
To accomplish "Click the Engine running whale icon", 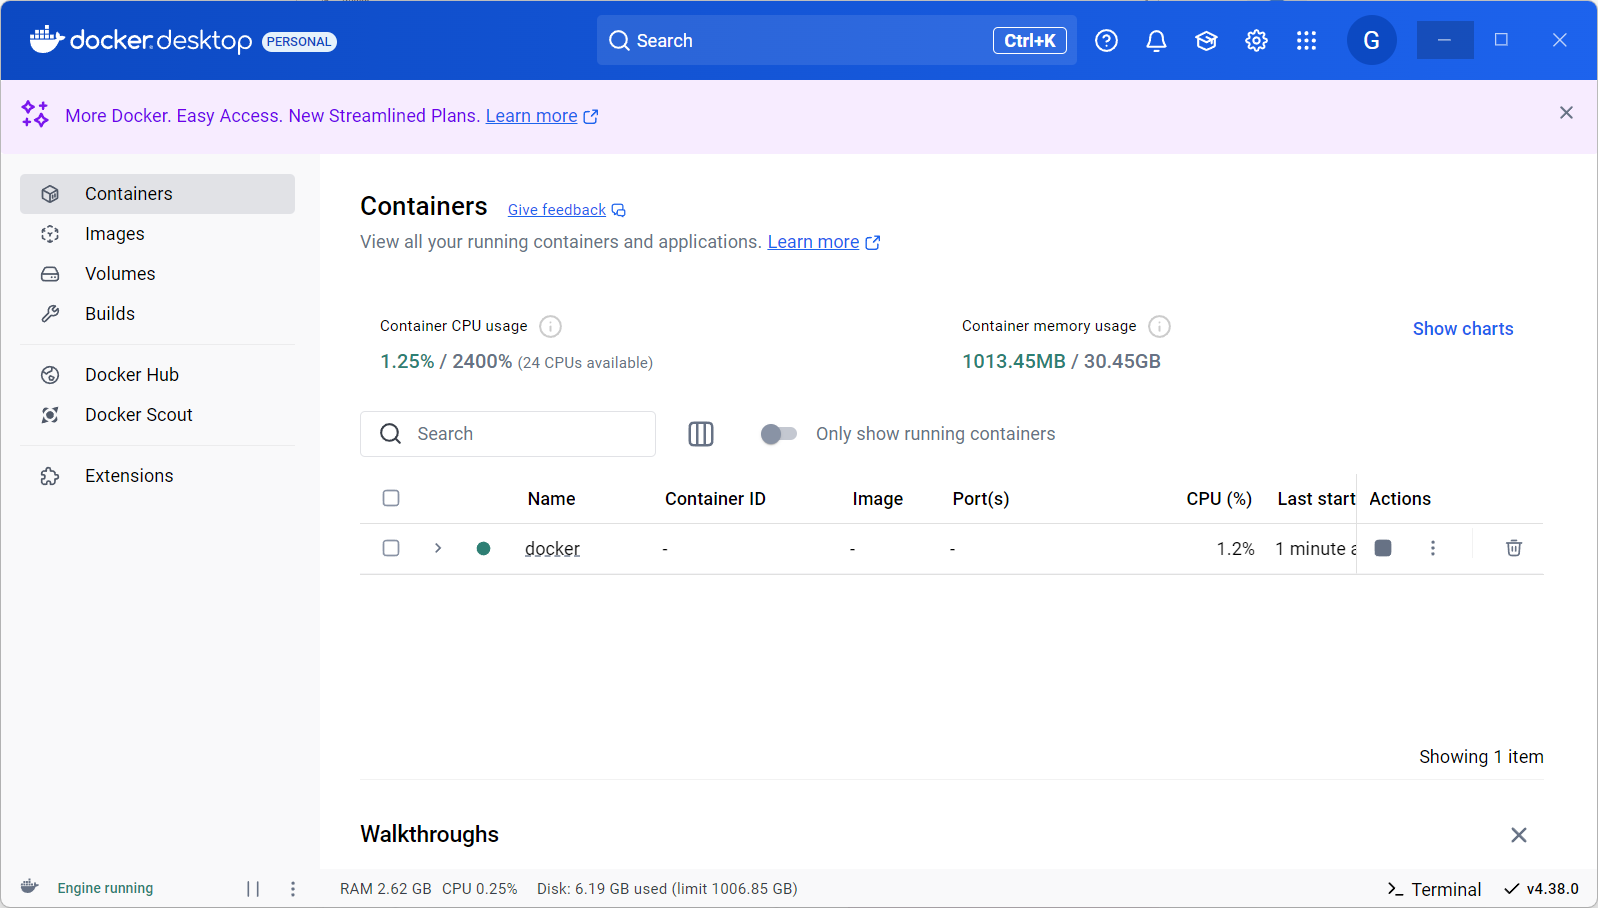I will tap(30, 887).
